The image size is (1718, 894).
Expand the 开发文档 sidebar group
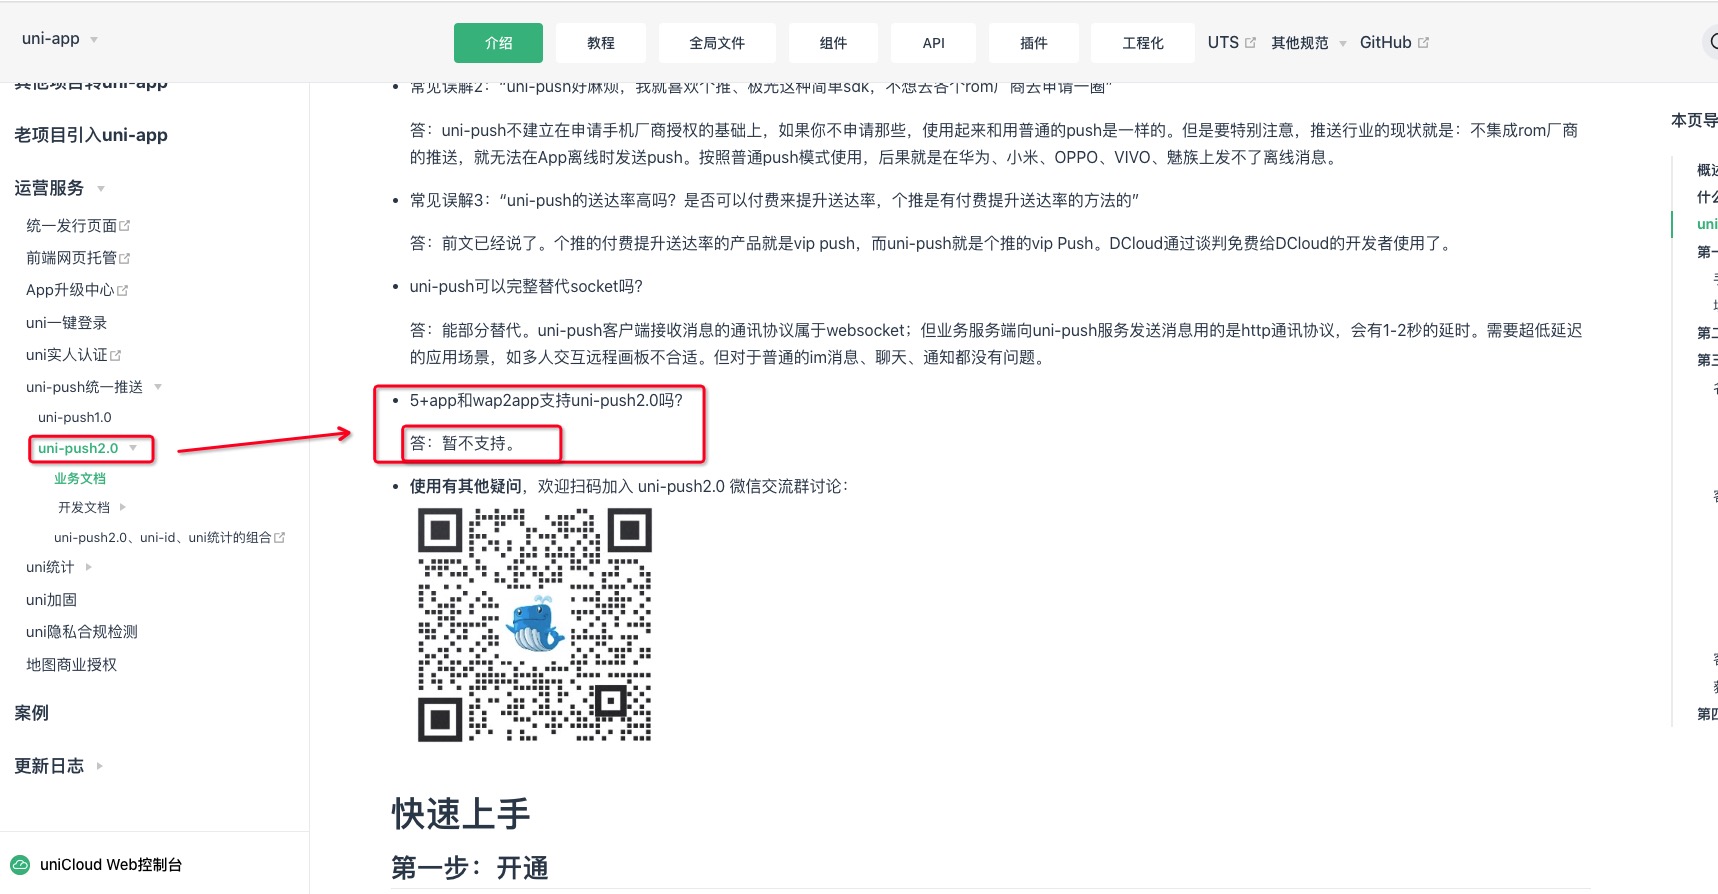tap(92, 508)
